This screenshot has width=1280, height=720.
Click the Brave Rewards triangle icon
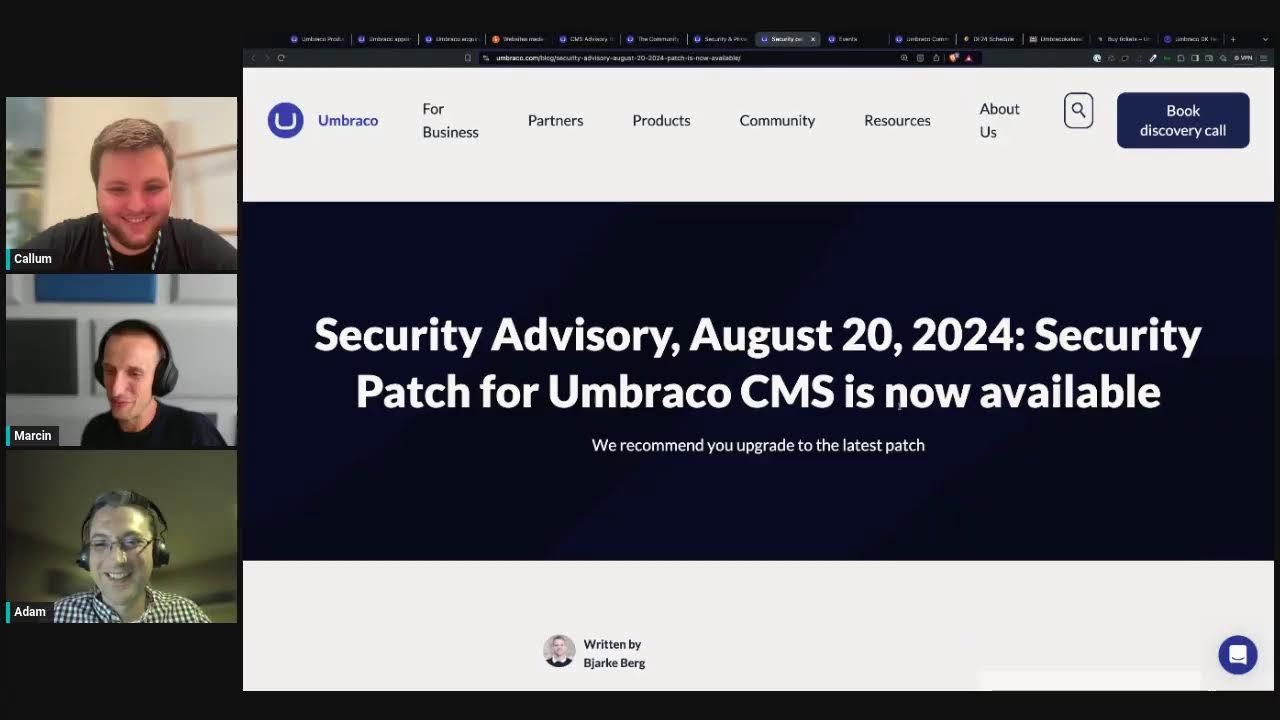(x=968, y=58)
